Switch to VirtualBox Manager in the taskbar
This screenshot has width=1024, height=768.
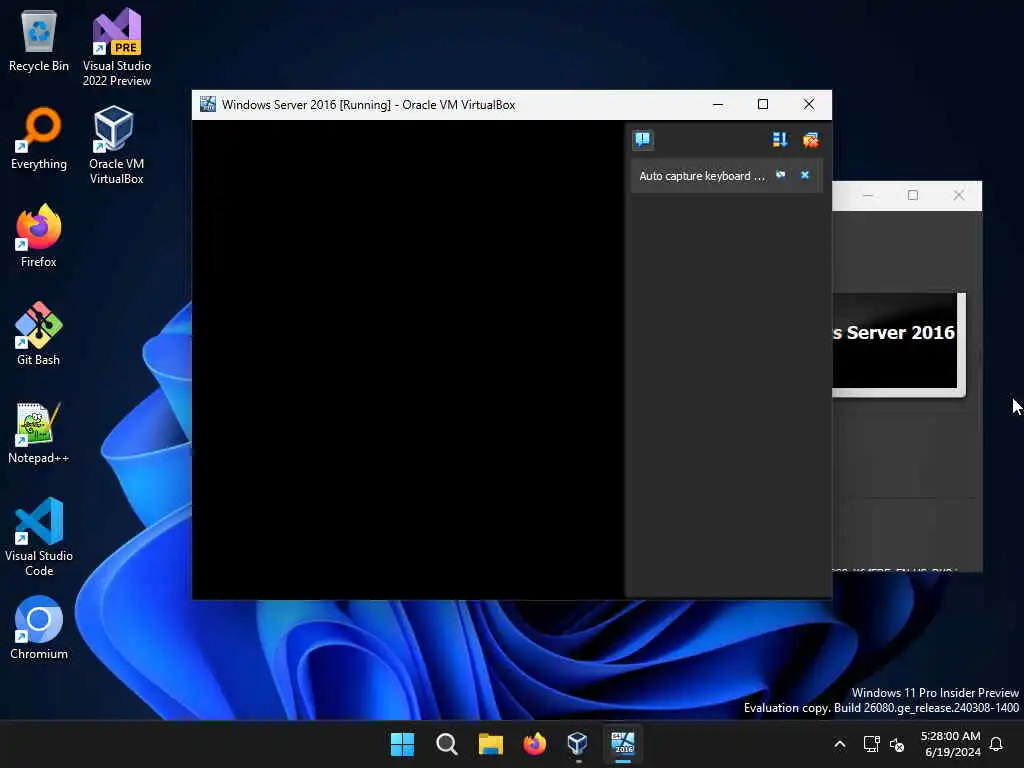tap(578, 744)
